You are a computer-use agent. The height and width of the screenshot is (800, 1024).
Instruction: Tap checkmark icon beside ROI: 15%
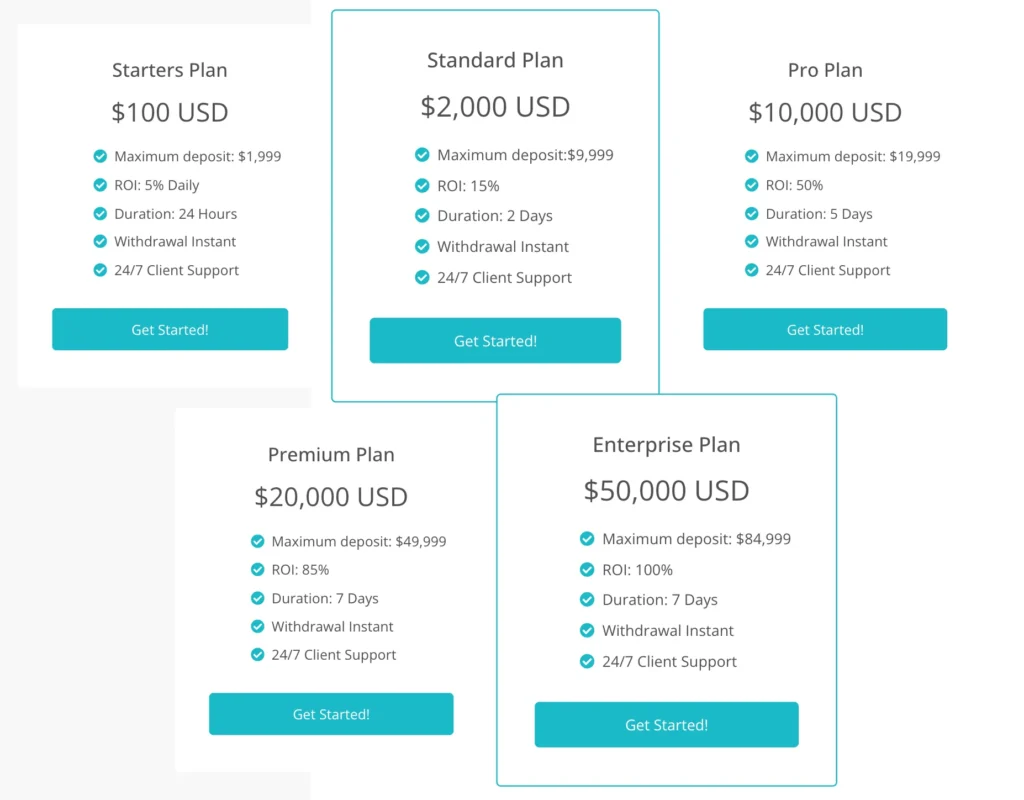click(x=422, y=185)
